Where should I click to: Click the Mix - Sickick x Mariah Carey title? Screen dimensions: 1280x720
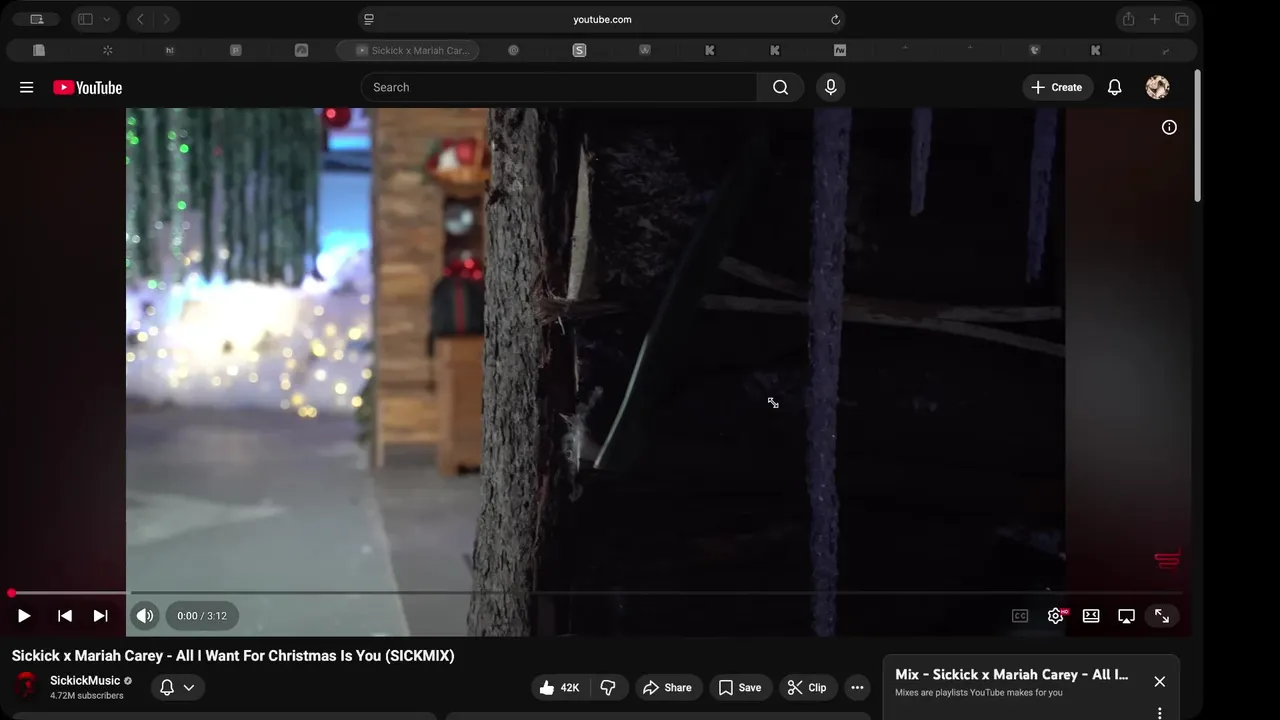(x=1011, y=675)
